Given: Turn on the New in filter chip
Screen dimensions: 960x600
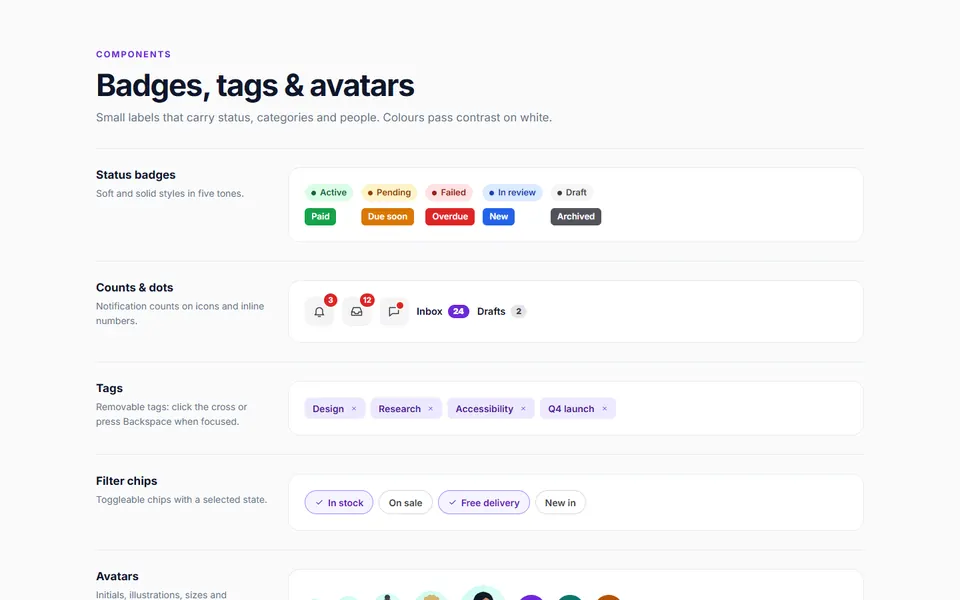Looking at the screenshot, I should 560,503.
